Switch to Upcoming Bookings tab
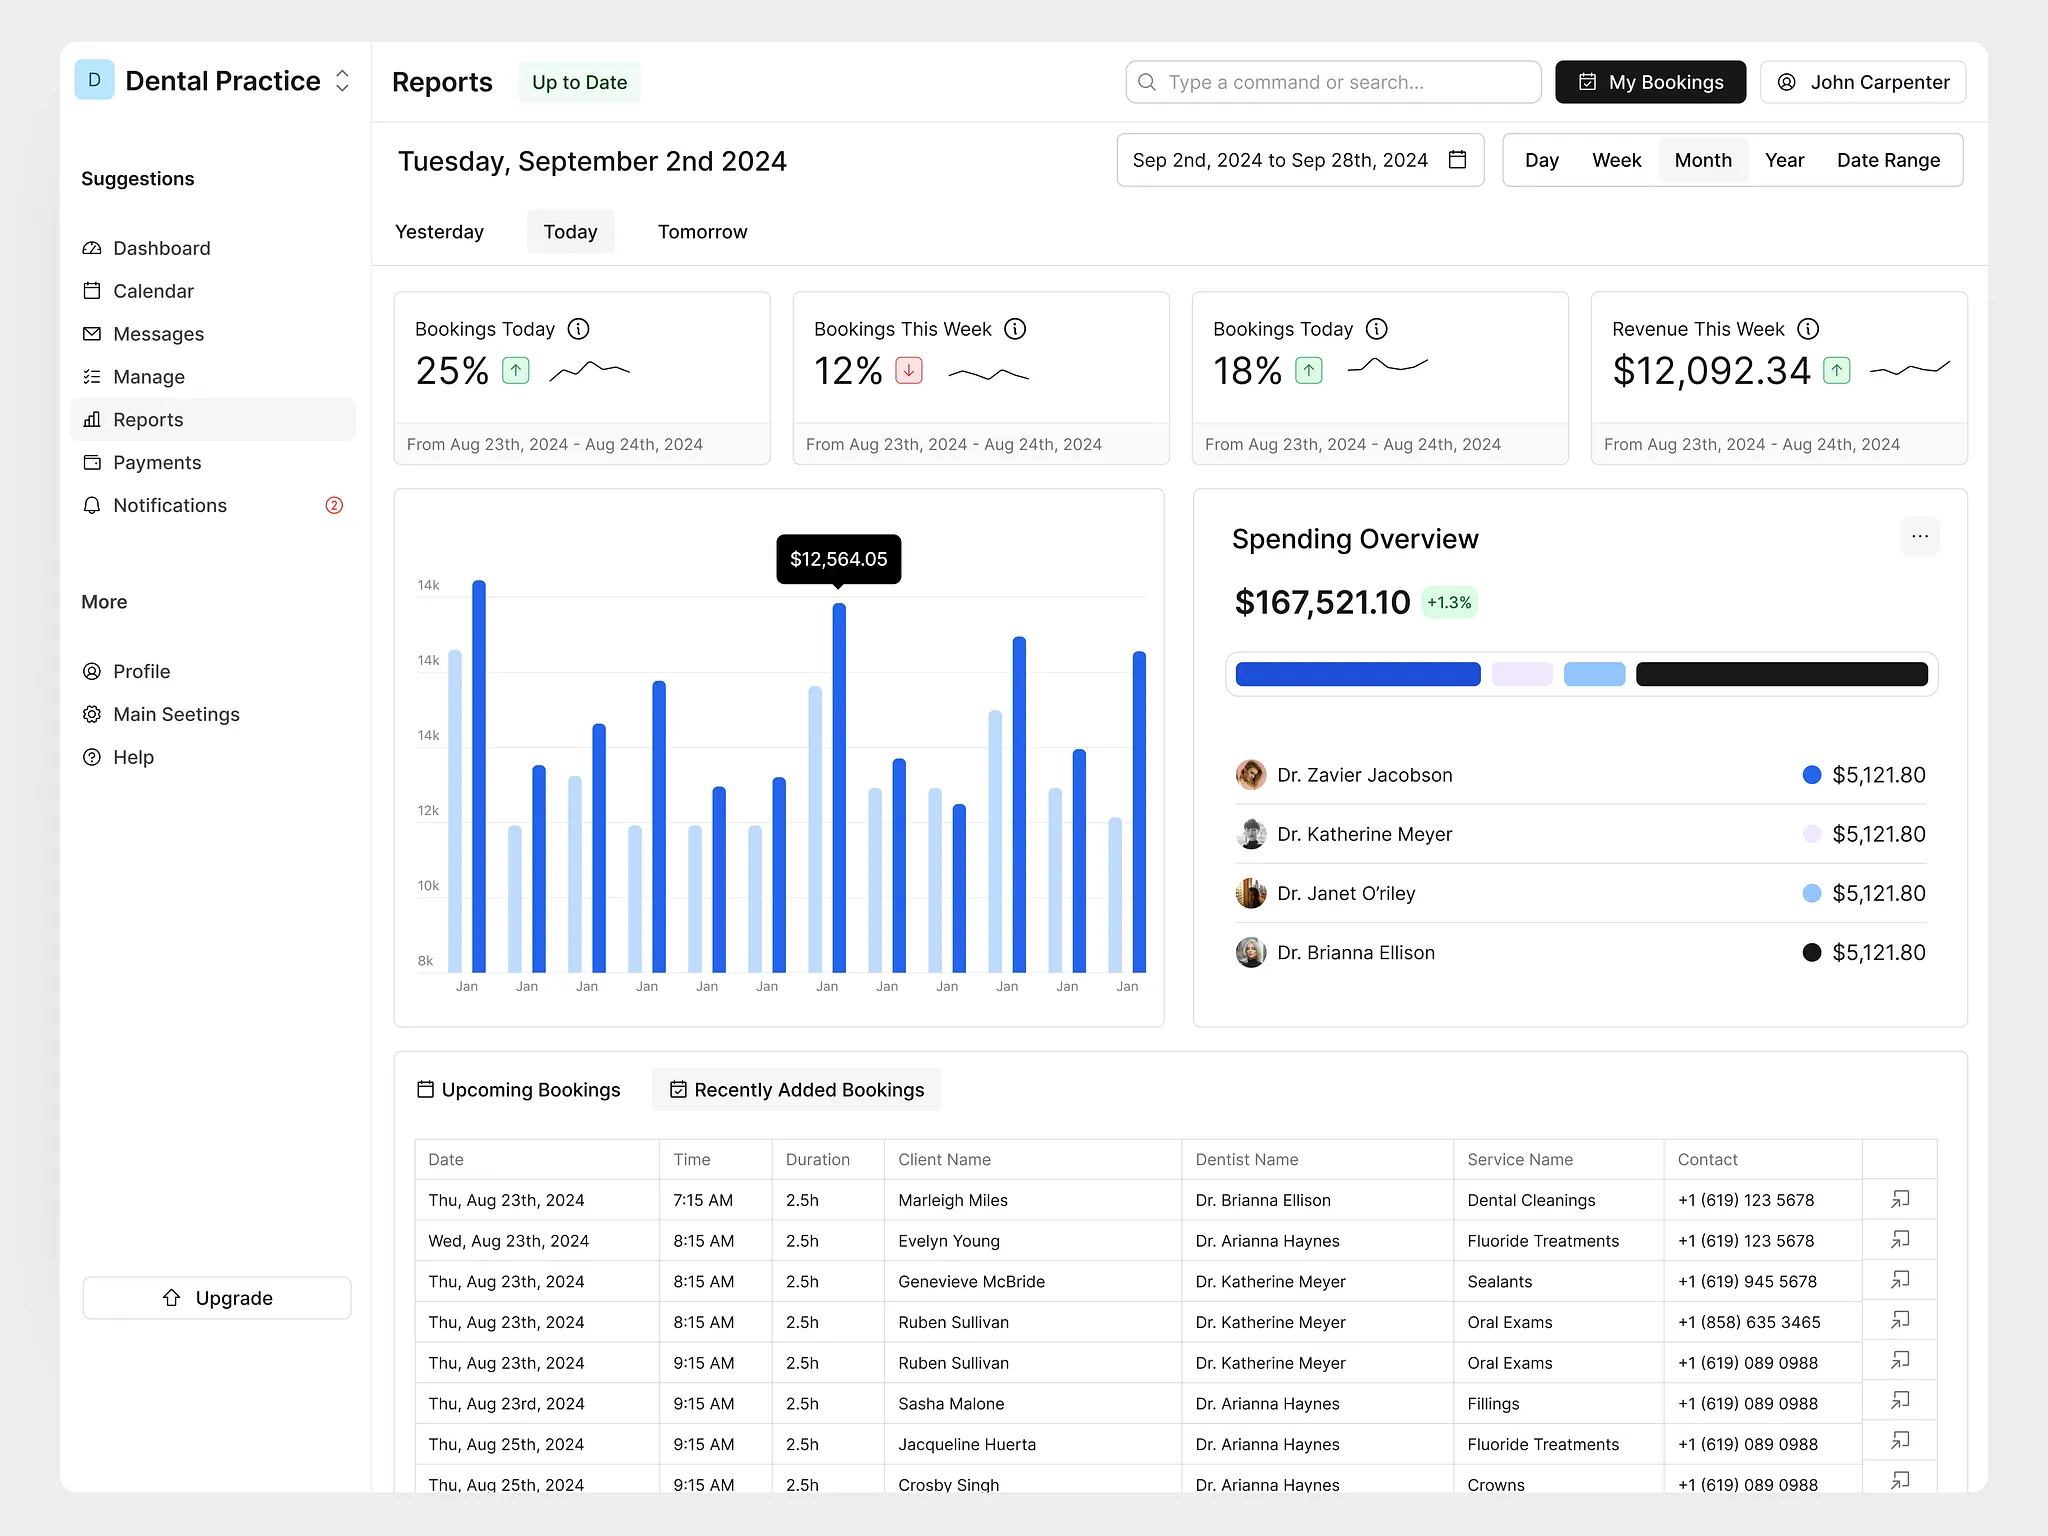The height and width of the screenshot is (1536, 2048). 518,1090
